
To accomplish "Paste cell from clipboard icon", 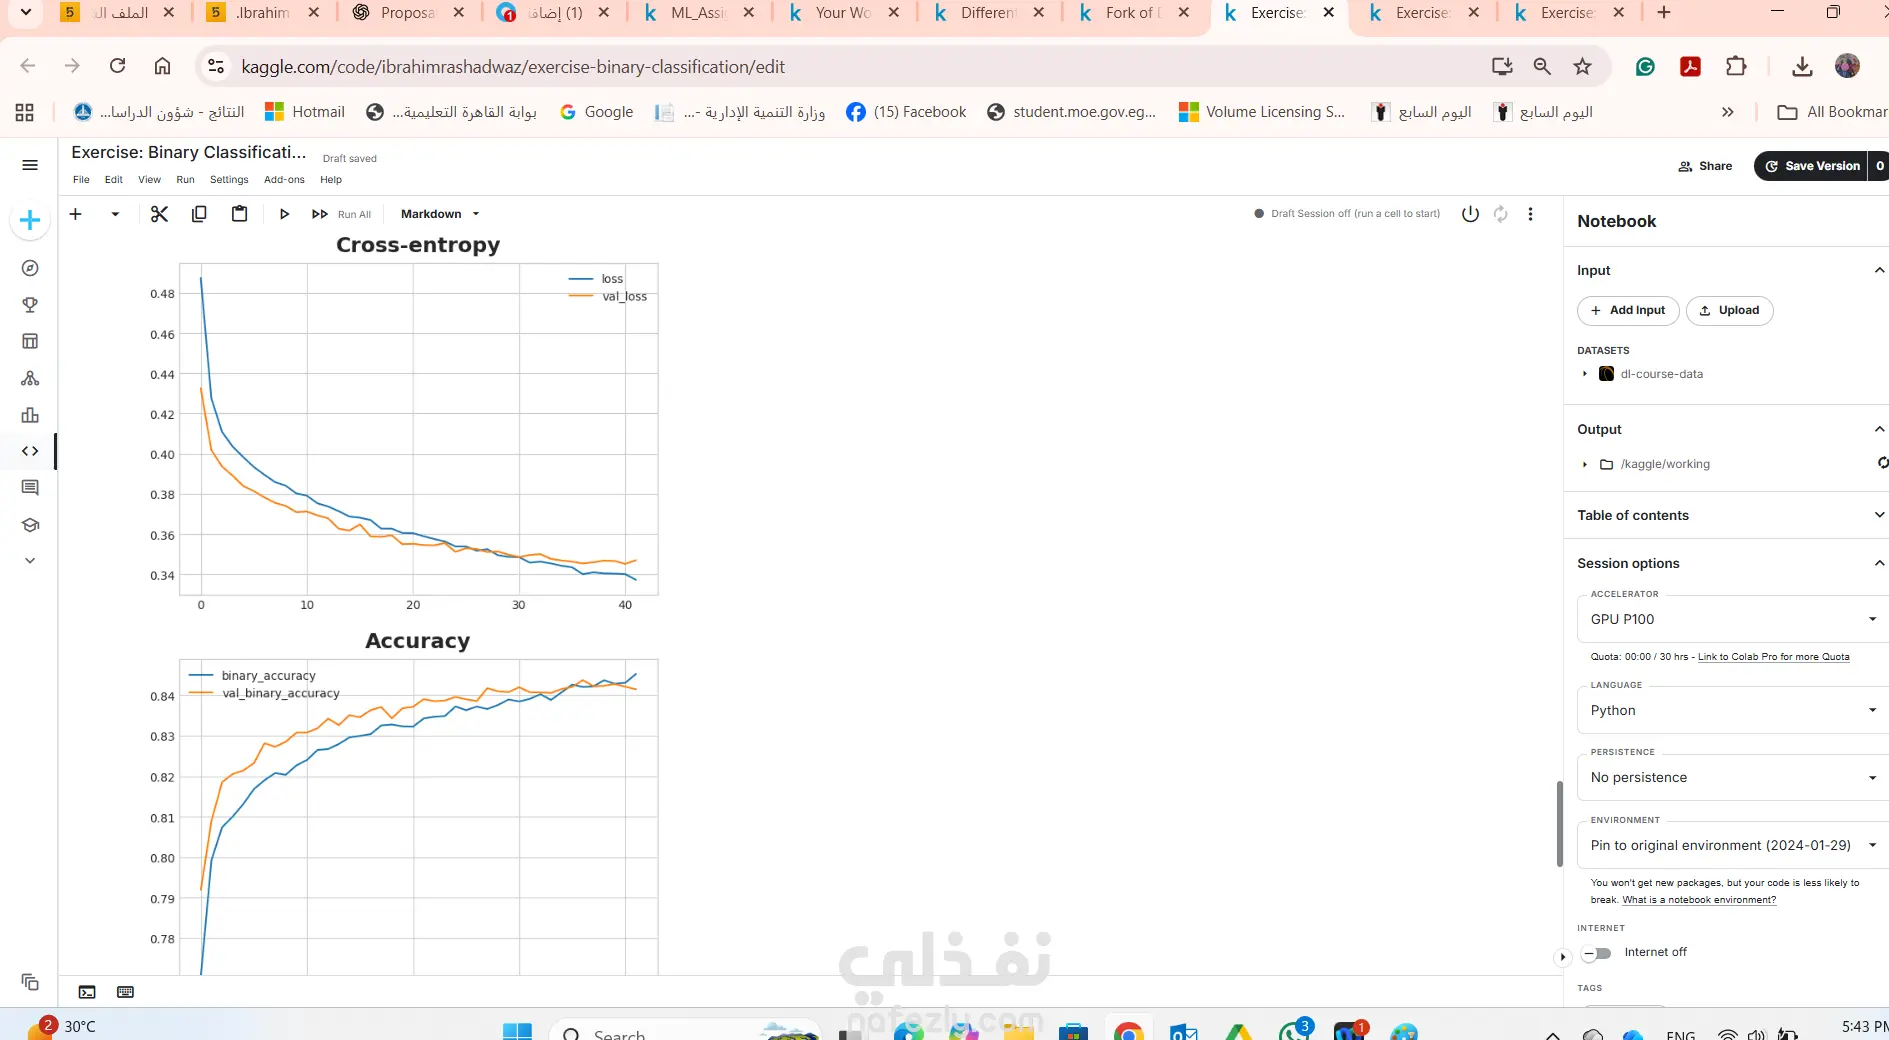I will pos(239,214).
